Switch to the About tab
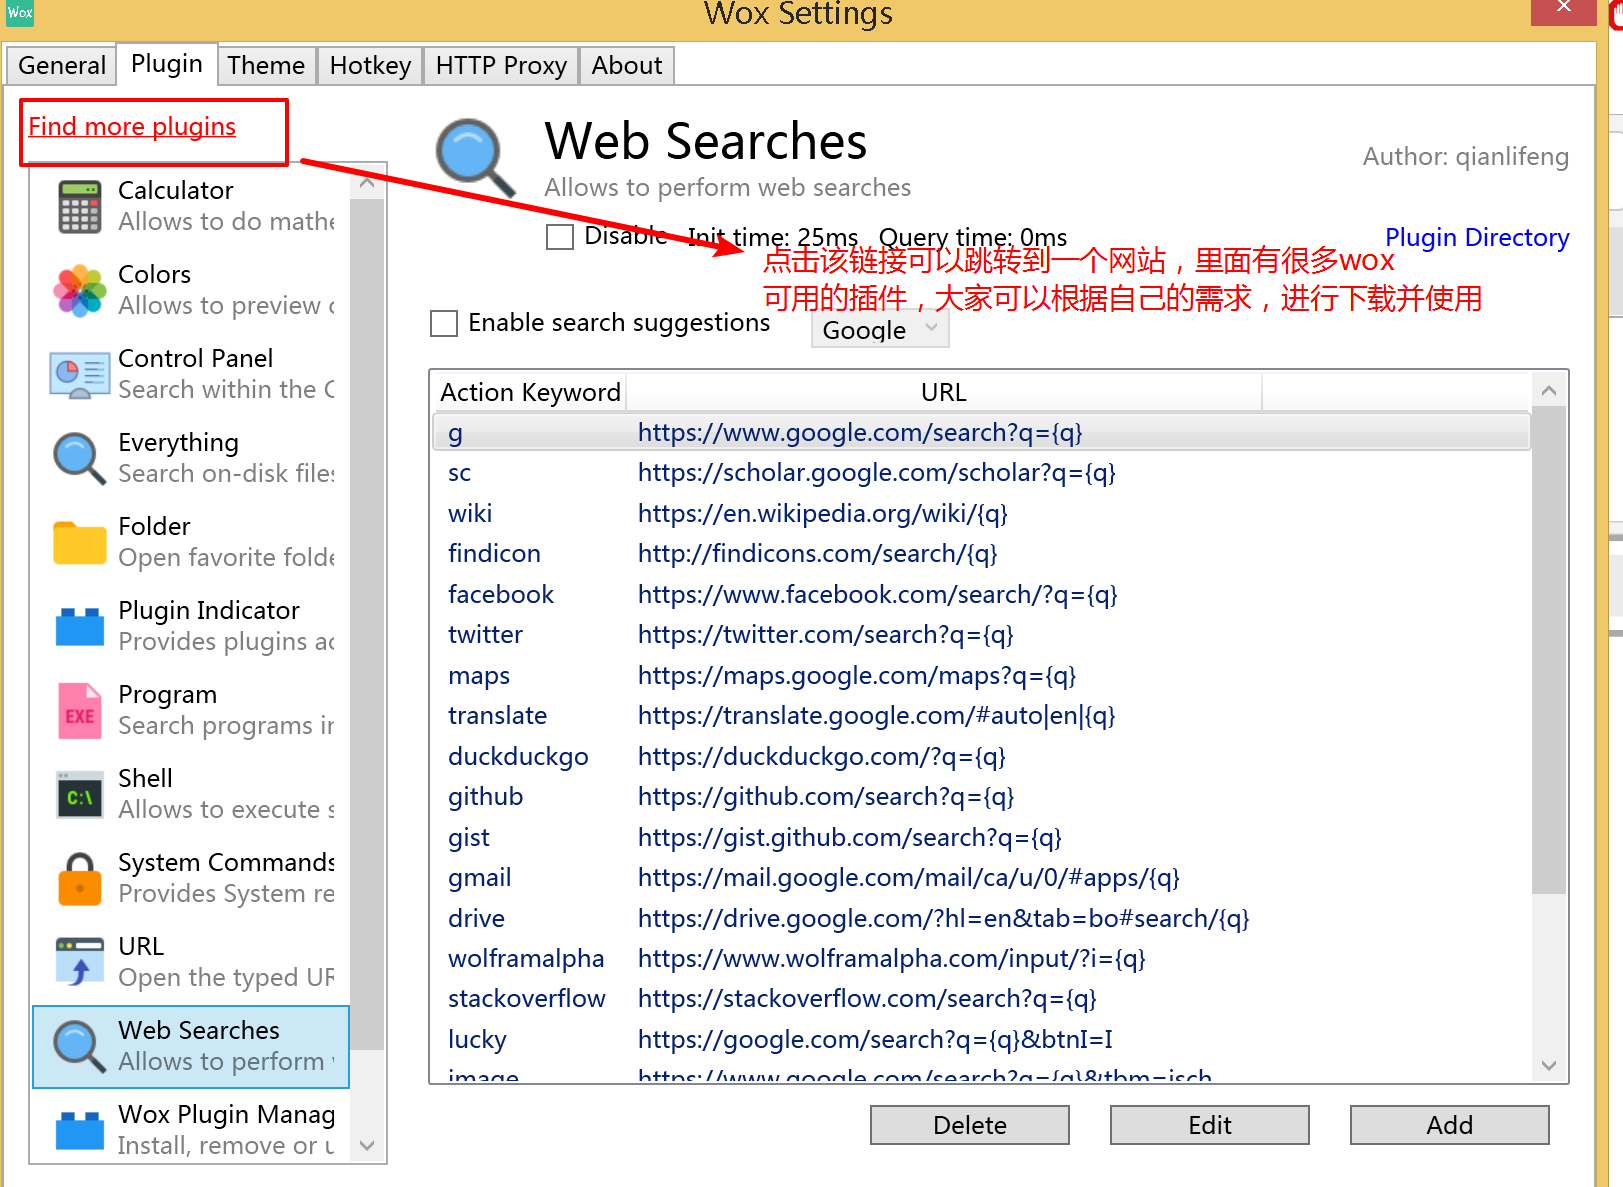This screenshot has height=1187, width=1623. click(627, 65)
